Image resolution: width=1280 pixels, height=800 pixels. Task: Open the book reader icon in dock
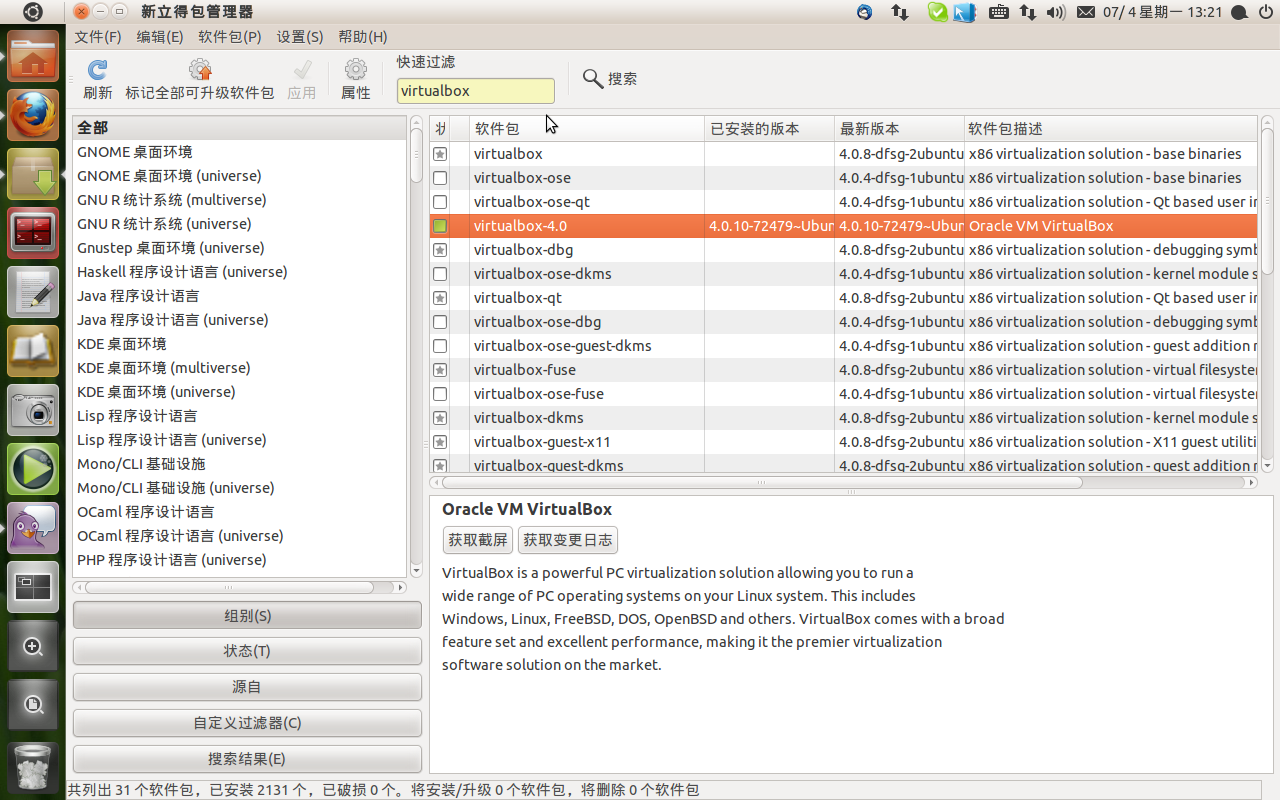[x=33, y=352]
